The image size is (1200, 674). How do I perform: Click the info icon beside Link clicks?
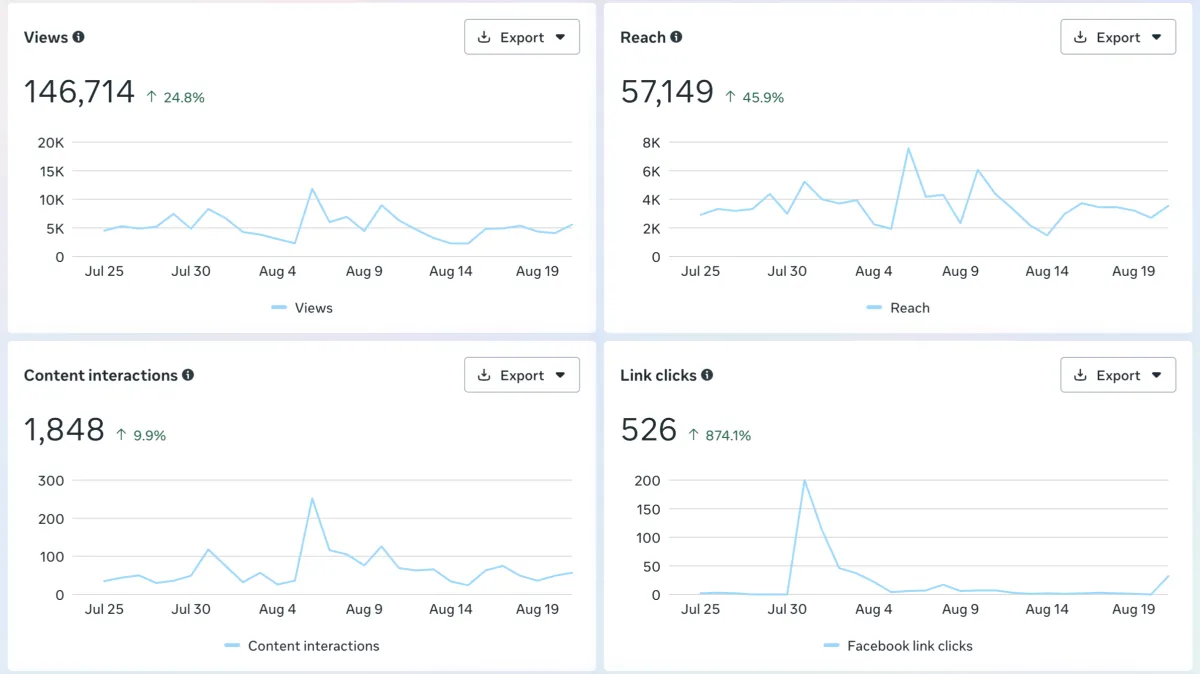coord(707,375)
